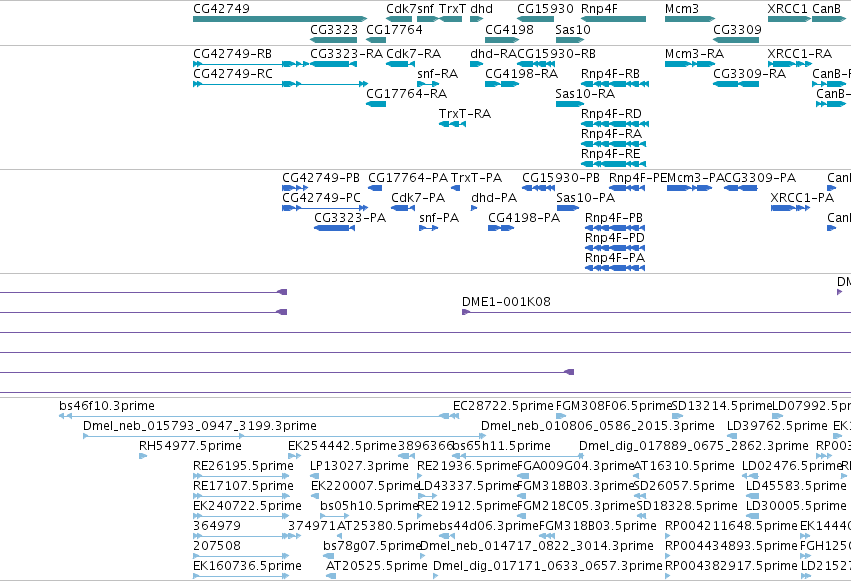This screenshot has height=581, width=851.
Task: Select the CG3323 gene label
Action: [x=334, y=29]
